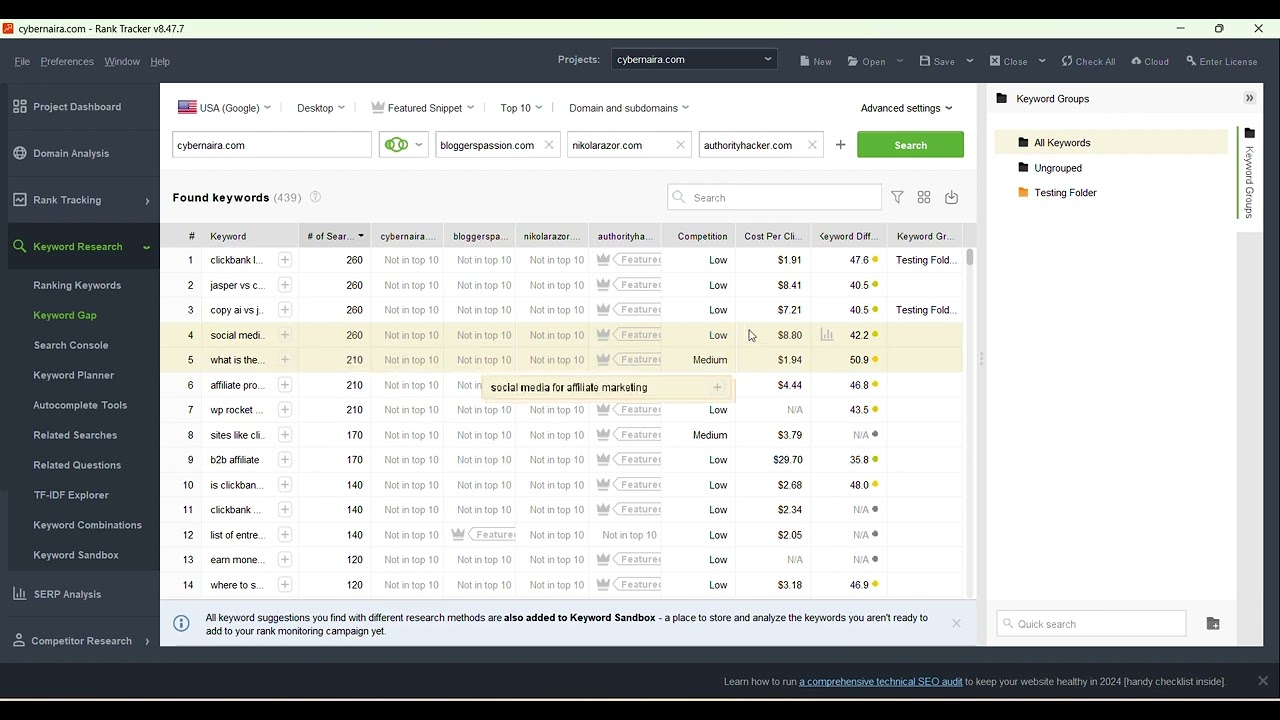Click the Close project toolbar button

click(1008, 61)
